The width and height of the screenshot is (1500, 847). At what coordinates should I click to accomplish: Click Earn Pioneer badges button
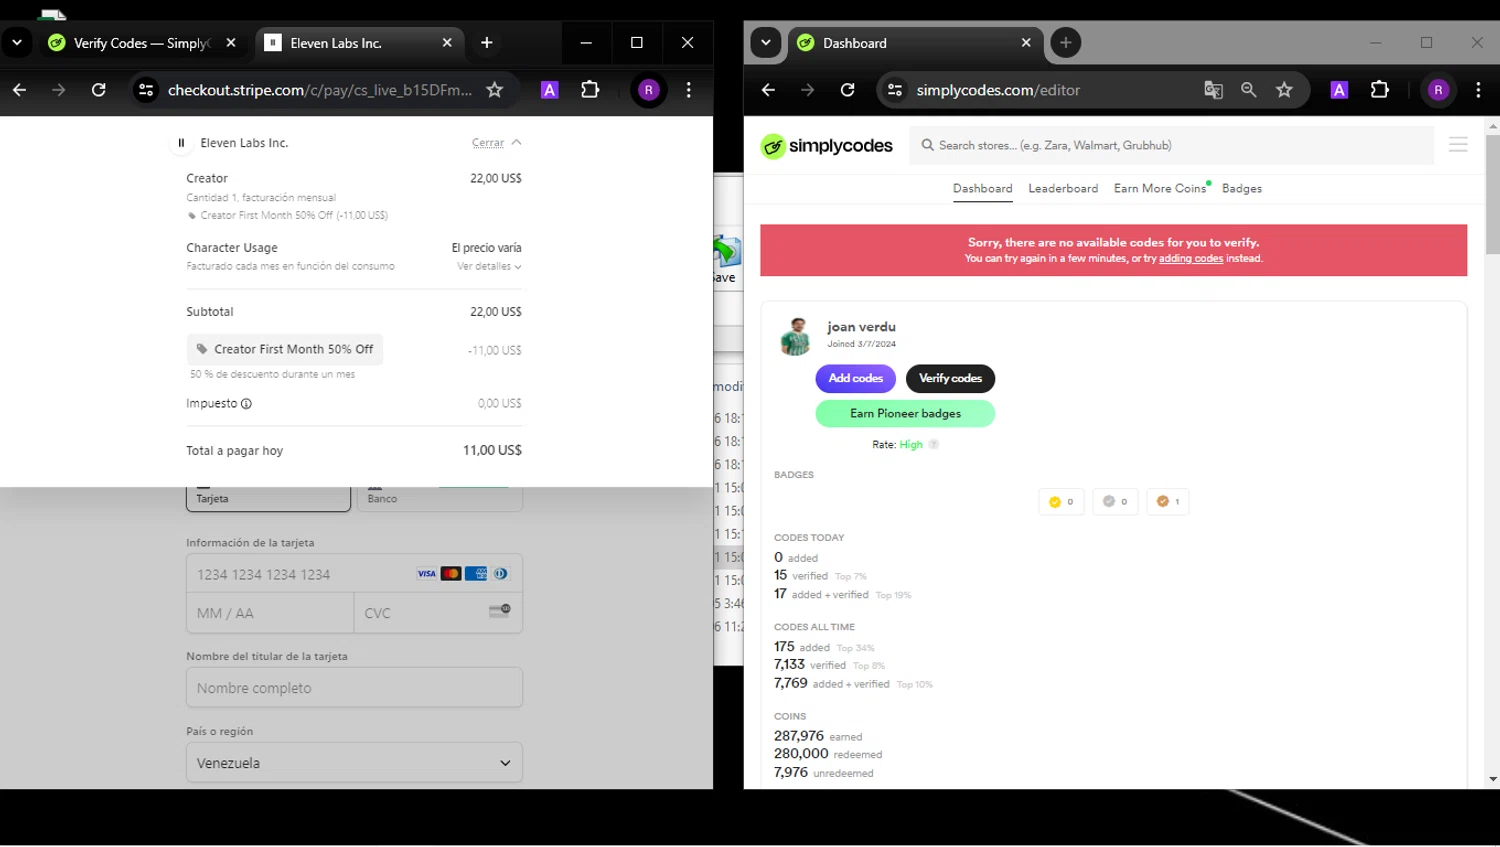coord(905,413)
